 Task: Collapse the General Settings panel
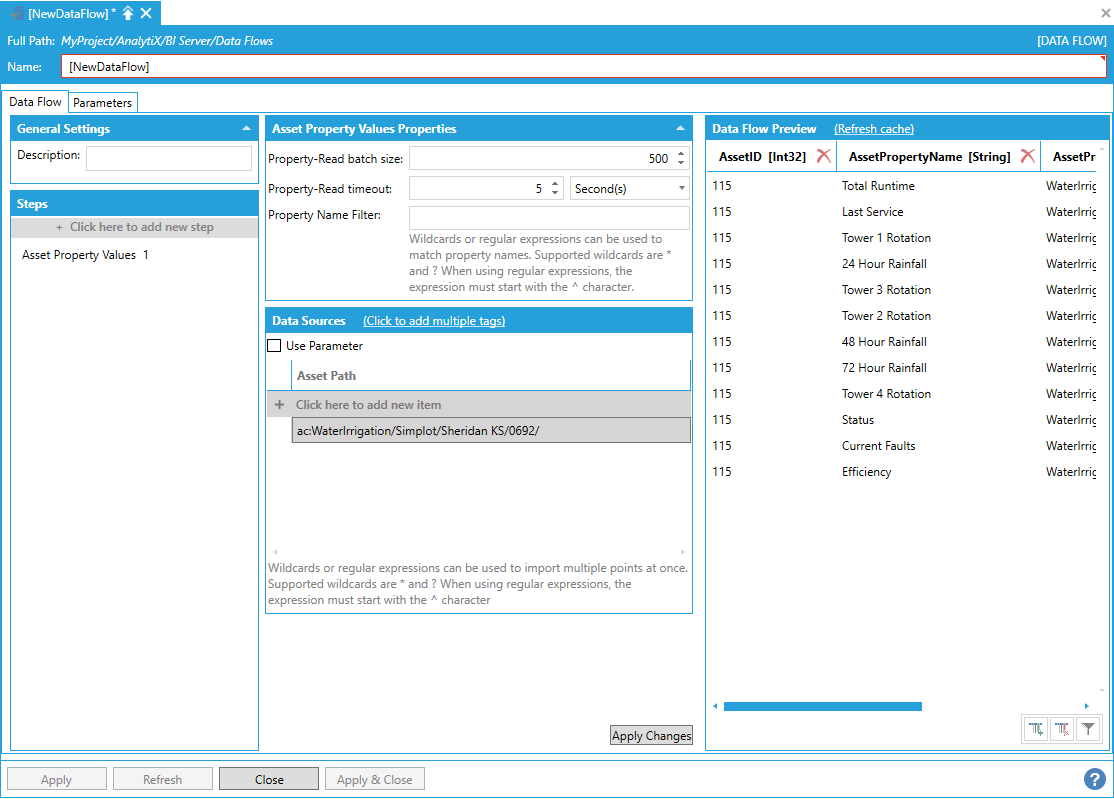tap(246, 129)
